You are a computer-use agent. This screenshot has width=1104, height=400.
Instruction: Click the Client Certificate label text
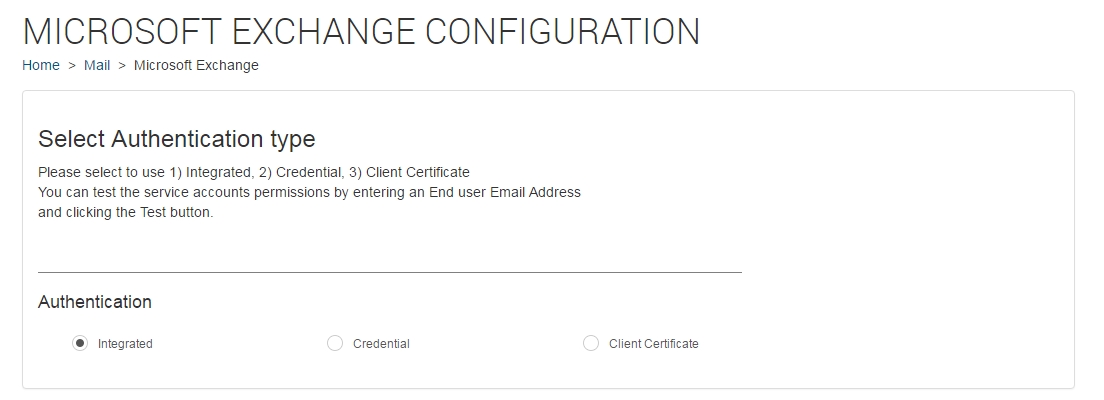tap(654, 344)
